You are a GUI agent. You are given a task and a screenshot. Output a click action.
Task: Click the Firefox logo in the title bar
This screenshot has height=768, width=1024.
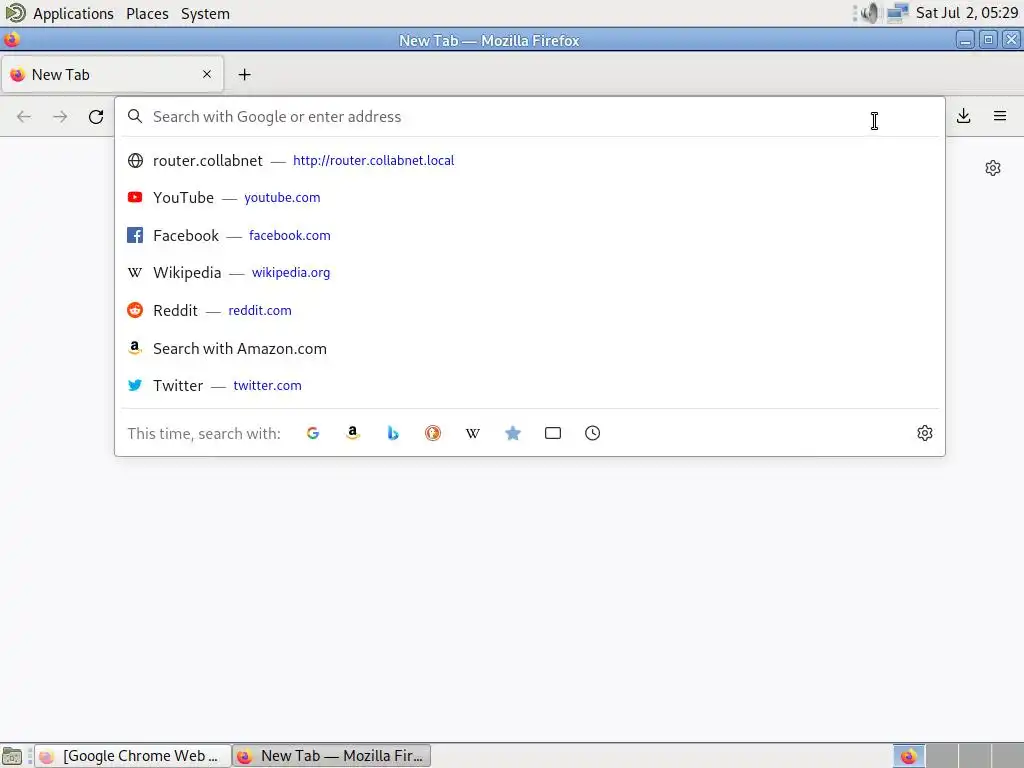pos(12,40)
